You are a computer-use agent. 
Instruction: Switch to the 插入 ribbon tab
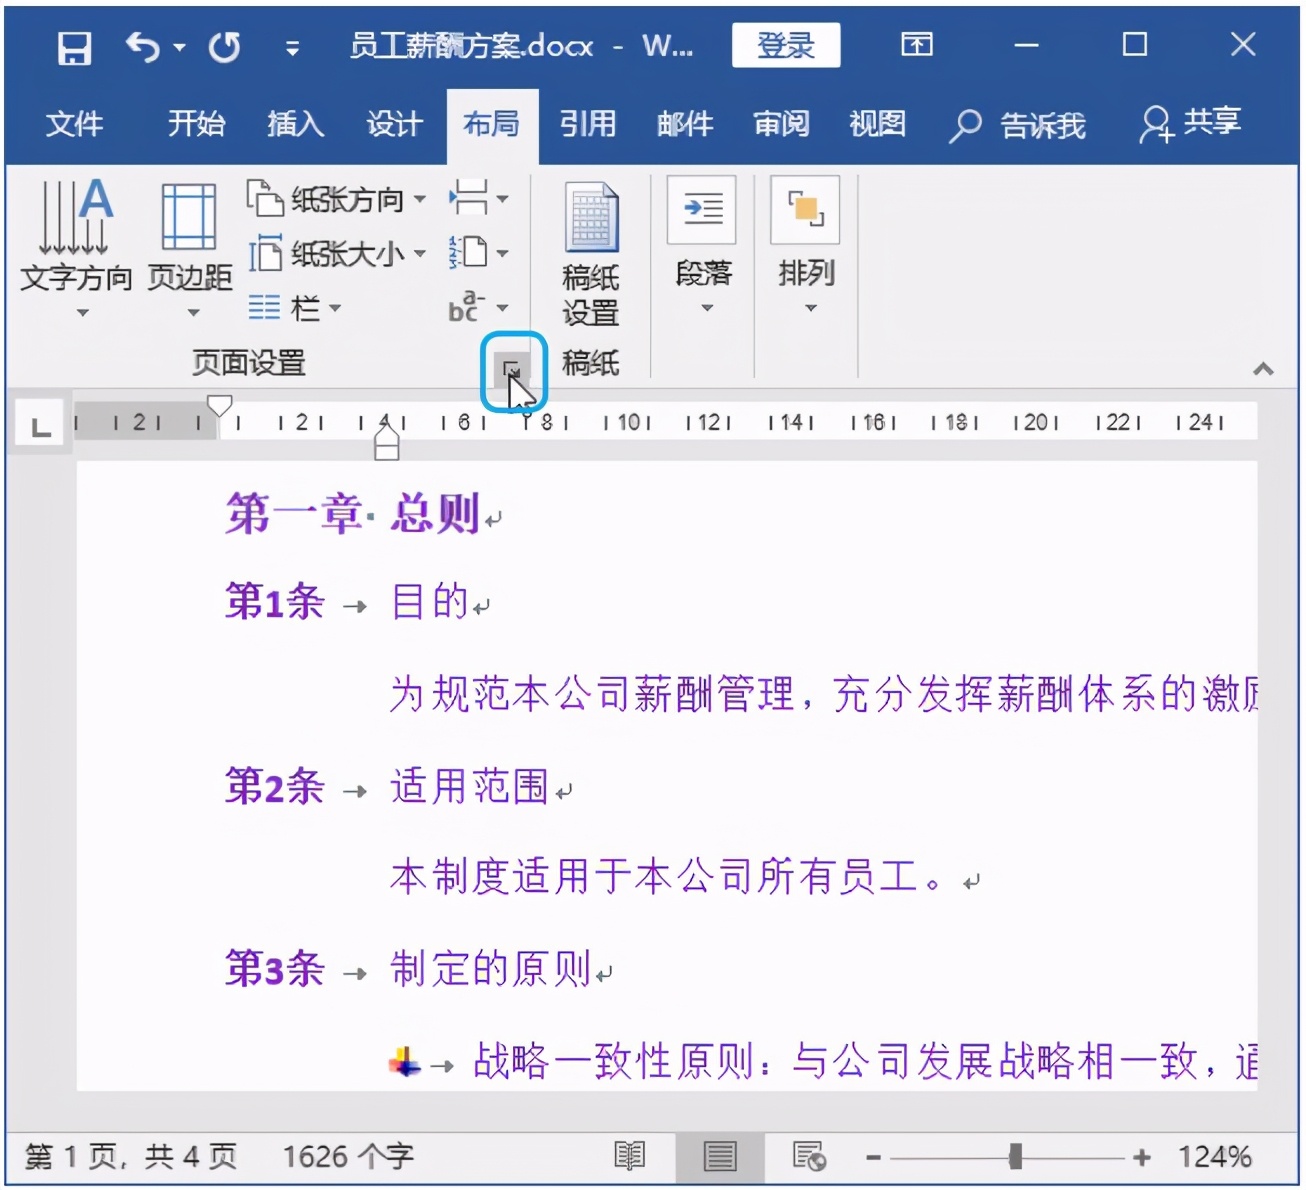[x=293, y=124]
